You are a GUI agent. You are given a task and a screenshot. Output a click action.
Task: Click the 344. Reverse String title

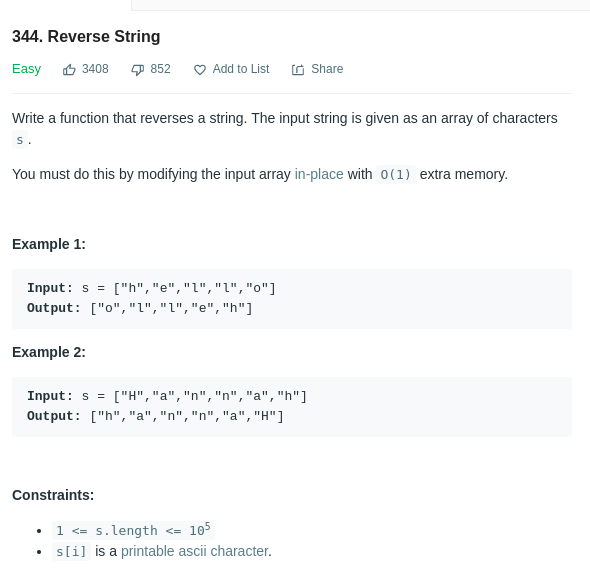(86, 37)
